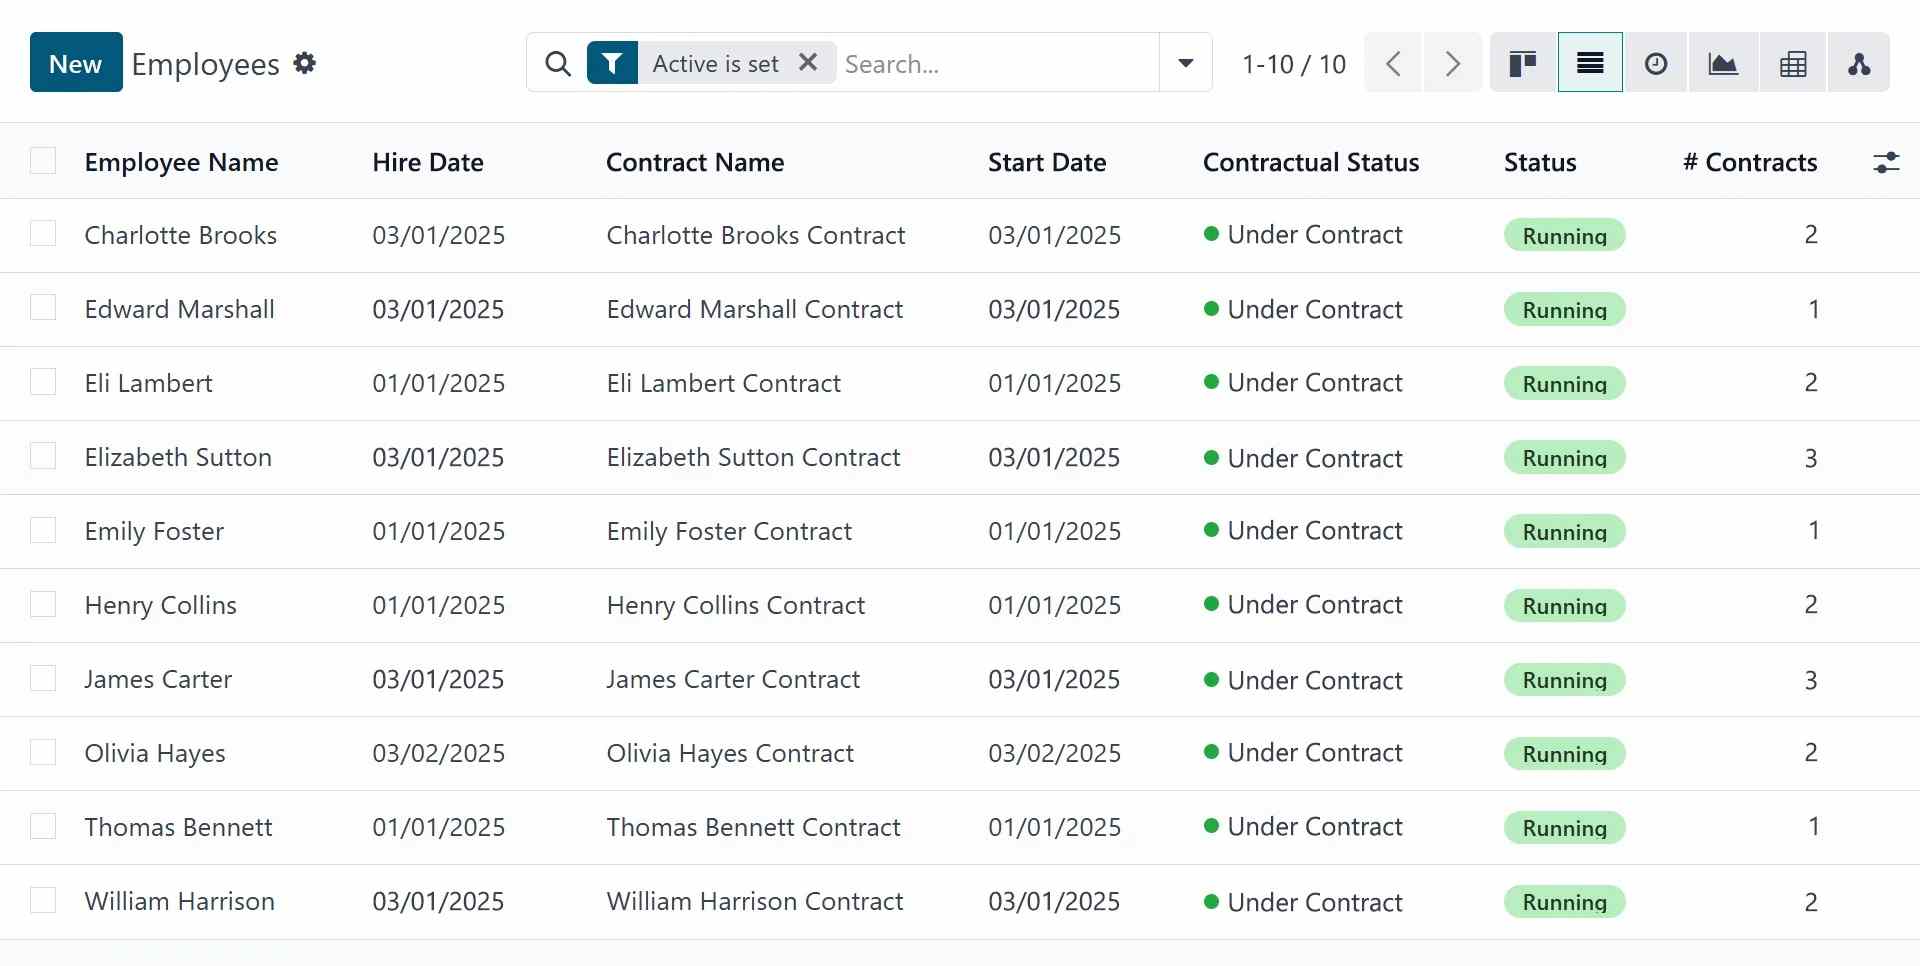Focus the Search input field

(x=997, y=63)
